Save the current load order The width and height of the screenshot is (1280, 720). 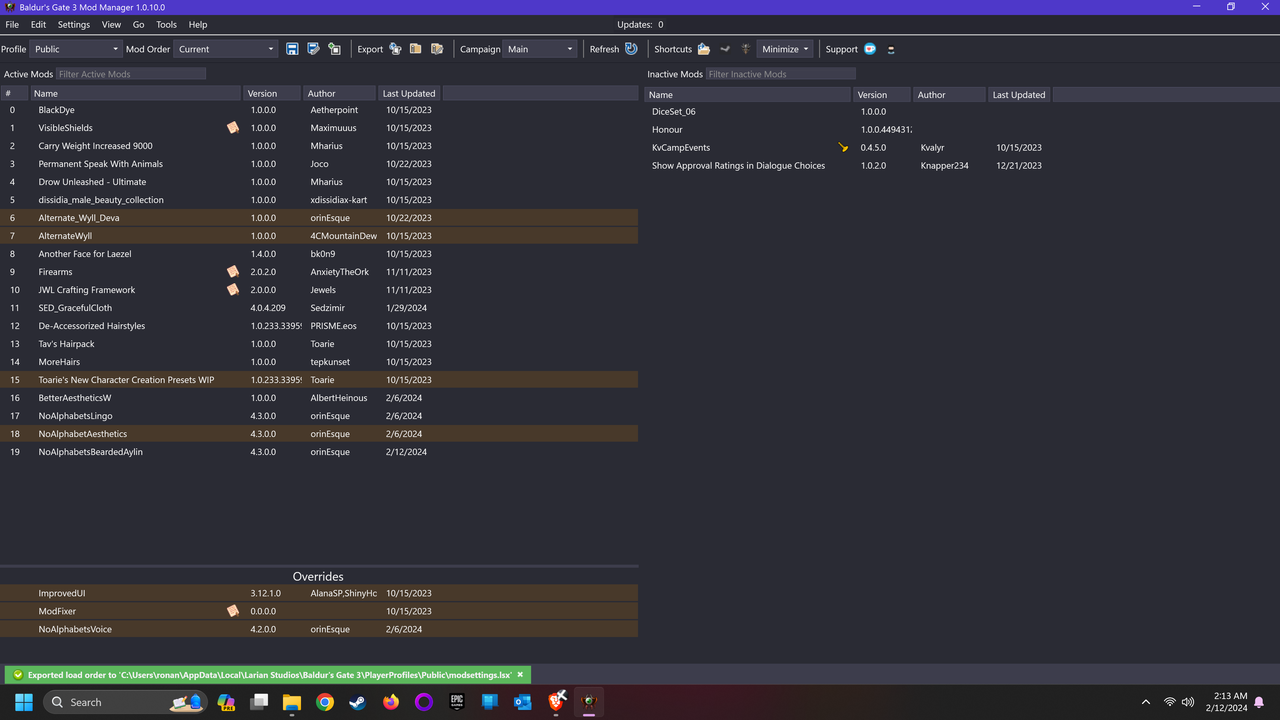click(x=292, y=48)
